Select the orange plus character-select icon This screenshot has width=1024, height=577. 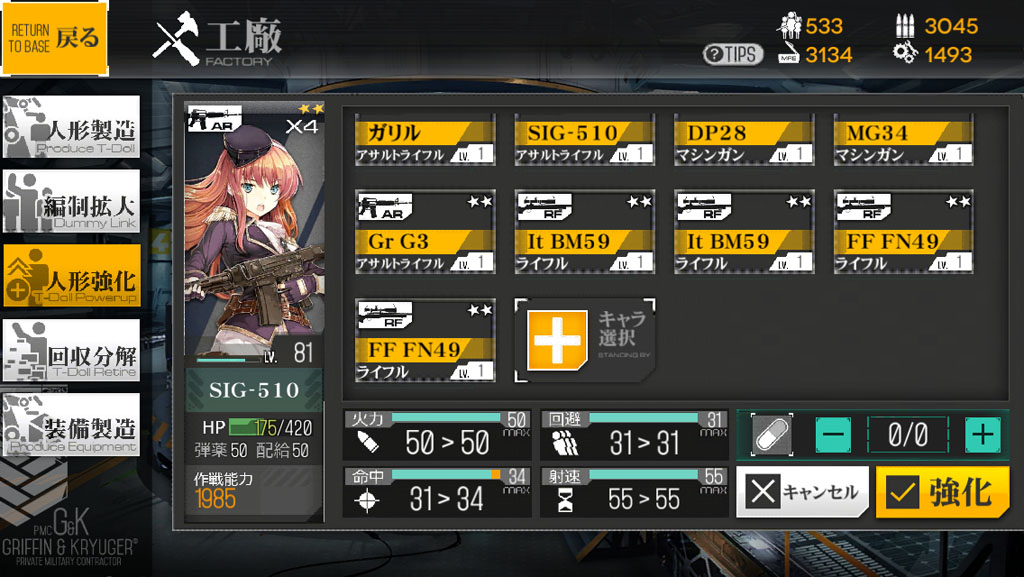(557, 340)
